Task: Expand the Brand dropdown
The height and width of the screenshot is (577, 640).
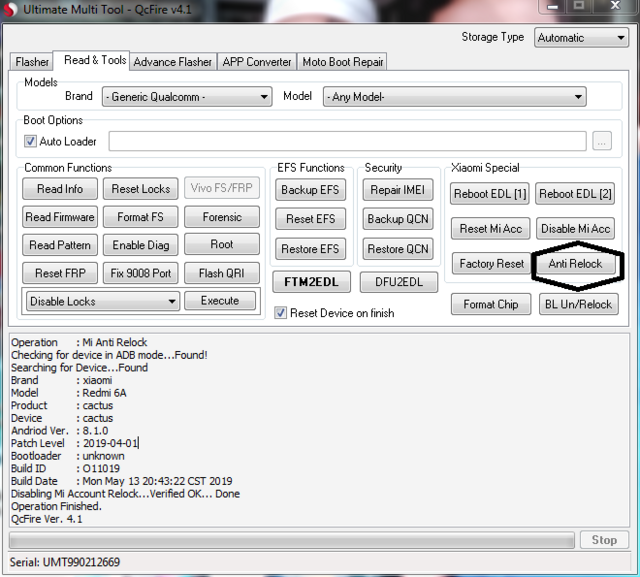Action: pos(187,97)
